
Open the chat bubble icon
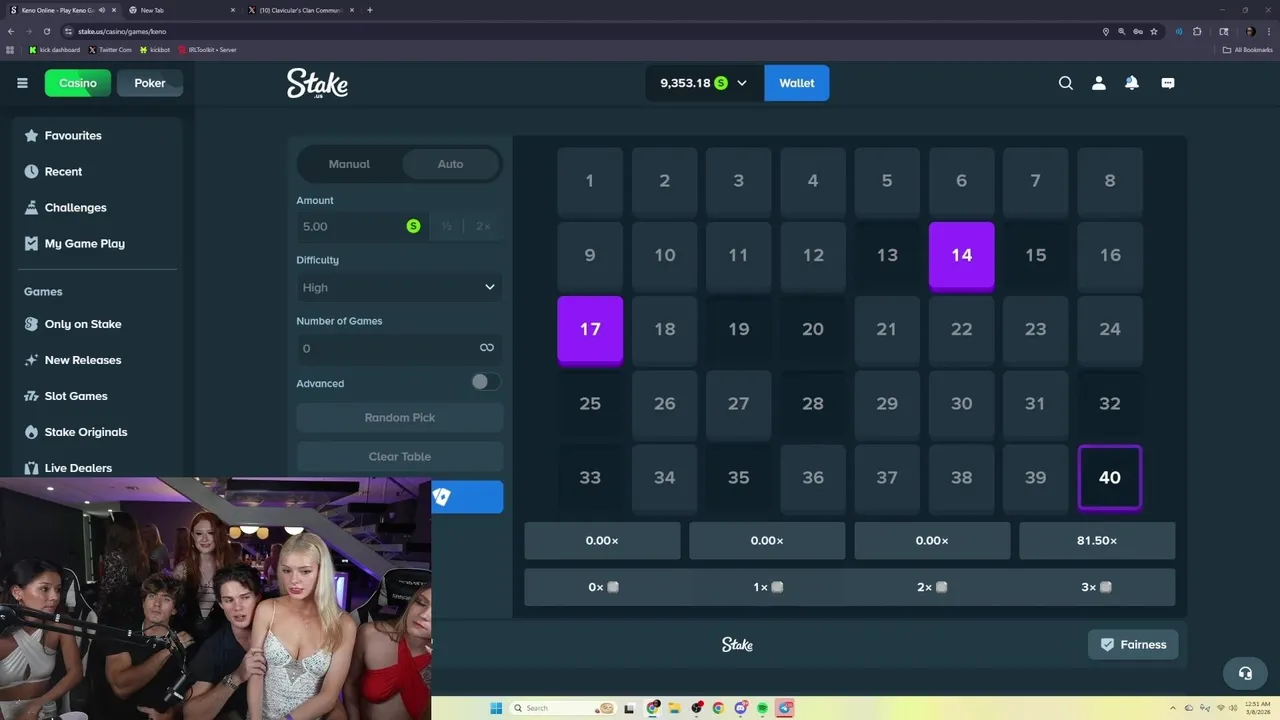[x=1168, y=83]
